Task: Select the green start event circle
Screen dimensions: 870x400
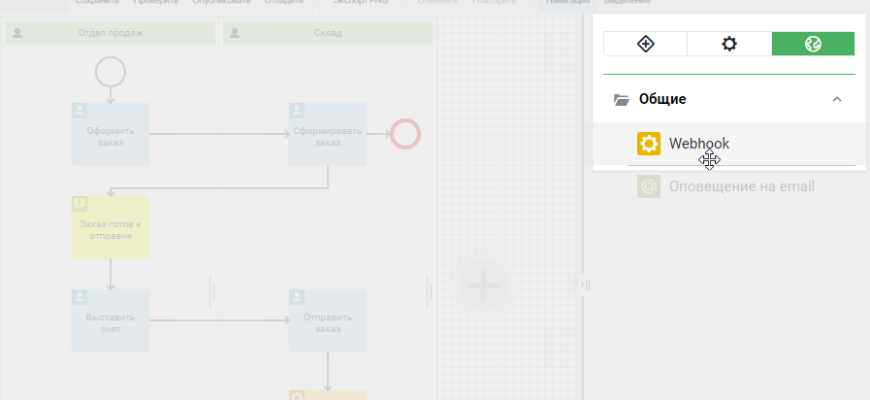Action: tap(110, 71)
